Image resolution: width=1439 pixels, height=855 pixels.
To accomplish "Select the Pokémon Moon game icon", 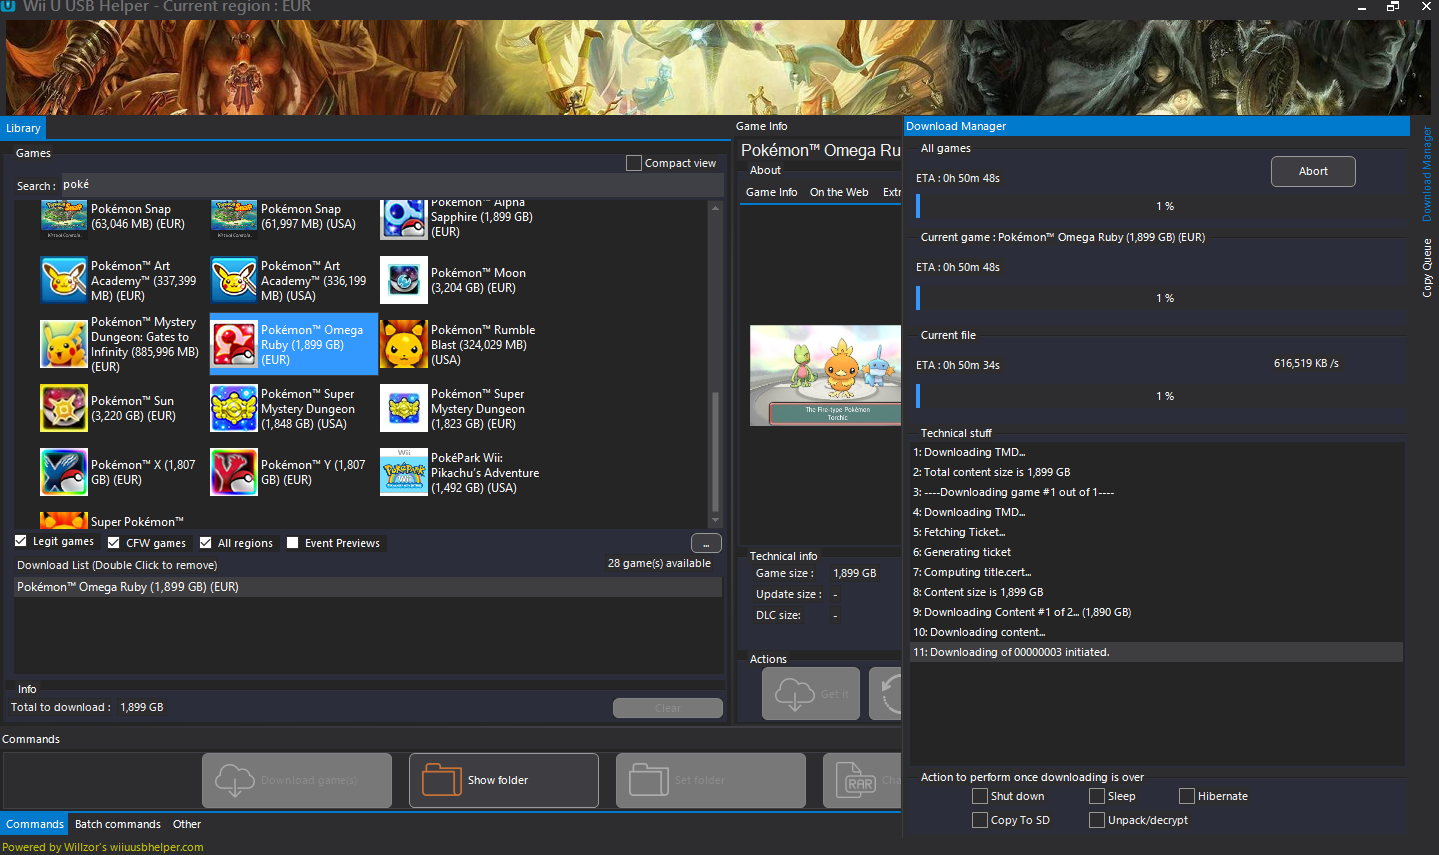I will tap(404, 281).
